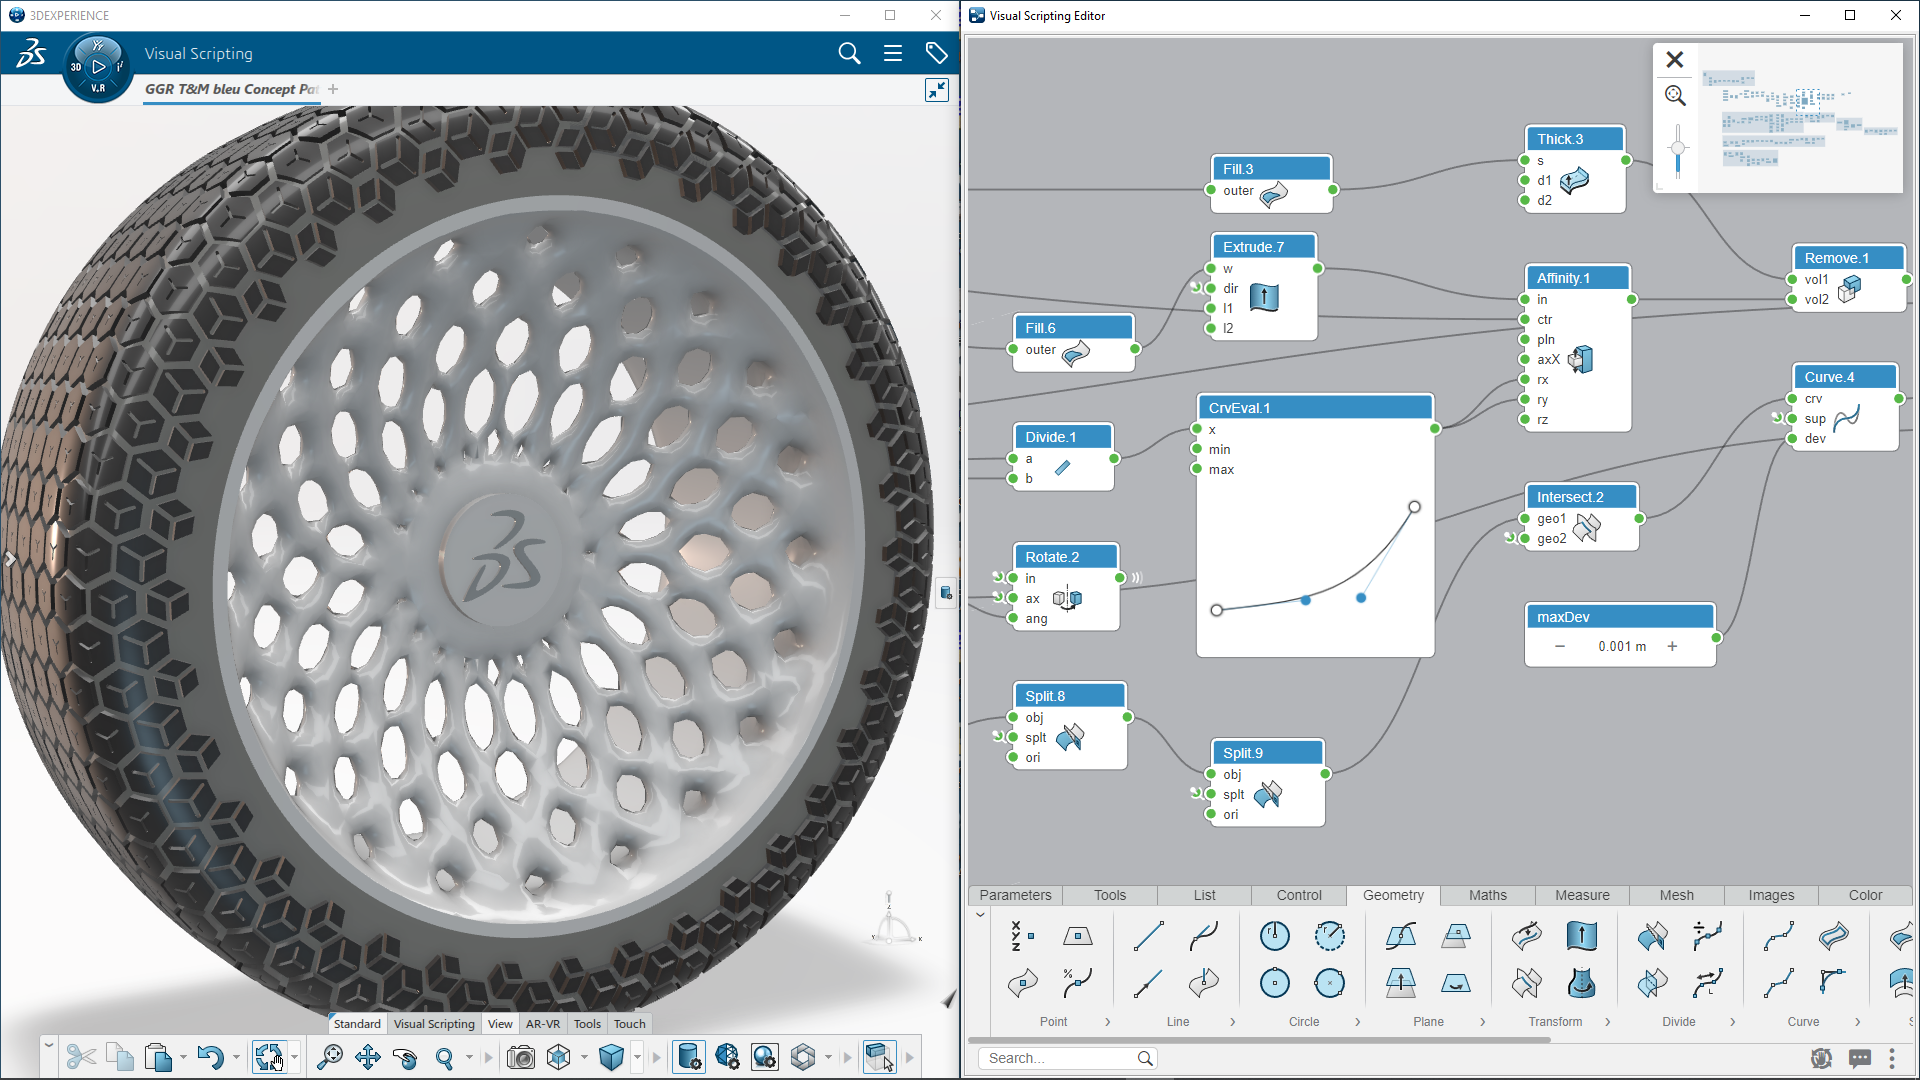Select the Pan view tool
The height and width of the screenshot is (1080, 1920).
point(367,1057)
